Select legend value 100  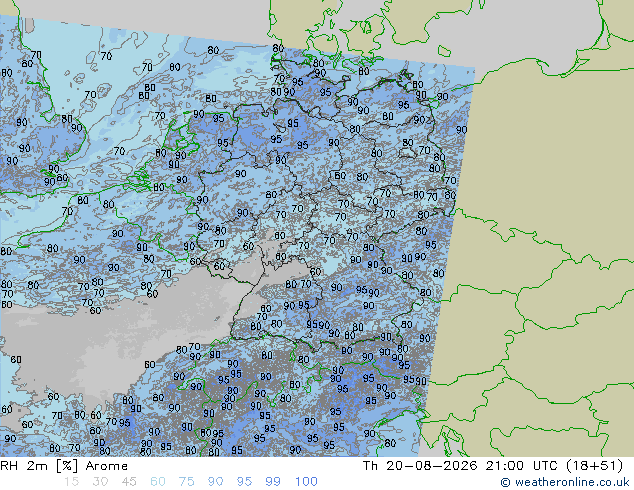306,482
